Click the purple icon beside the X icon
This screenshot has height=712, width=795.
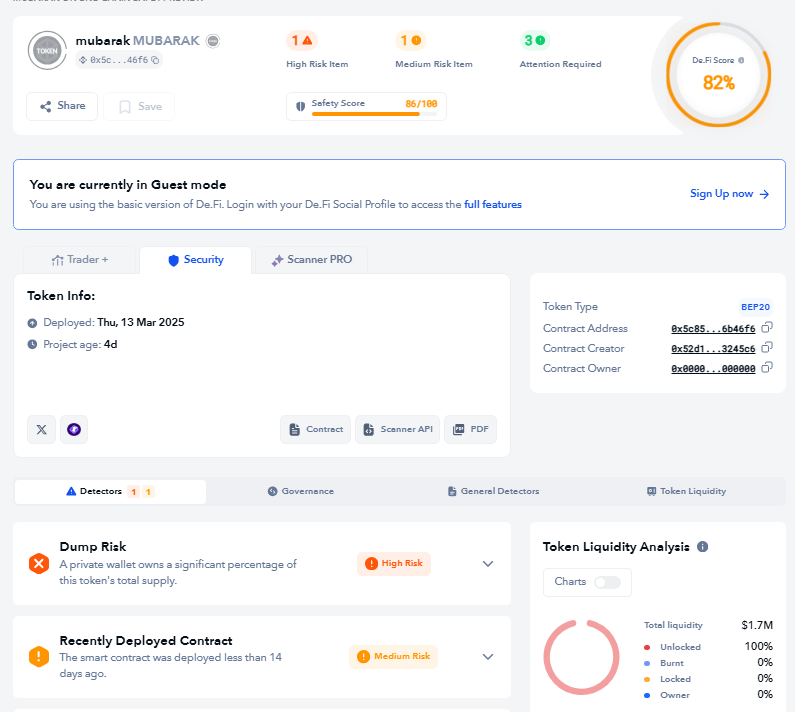click(x=74, y=429)
